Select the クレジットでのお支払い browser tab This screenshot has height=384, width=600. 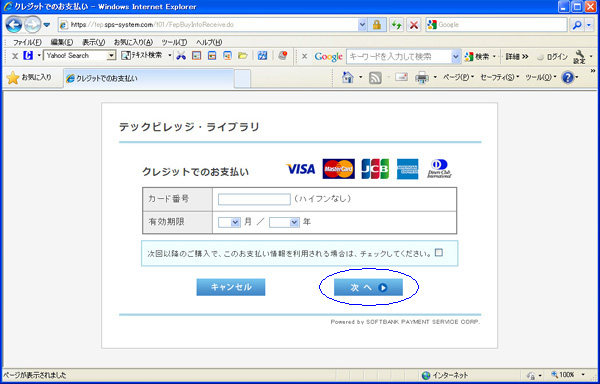coord(148,78)
